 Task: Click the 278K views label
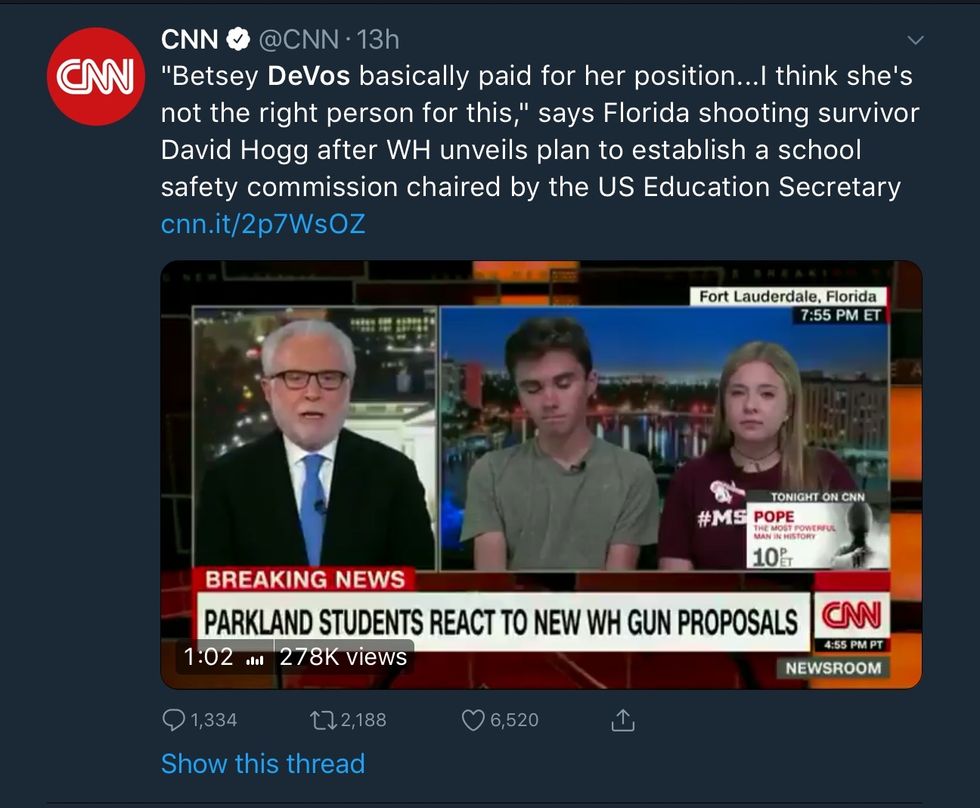343,657
